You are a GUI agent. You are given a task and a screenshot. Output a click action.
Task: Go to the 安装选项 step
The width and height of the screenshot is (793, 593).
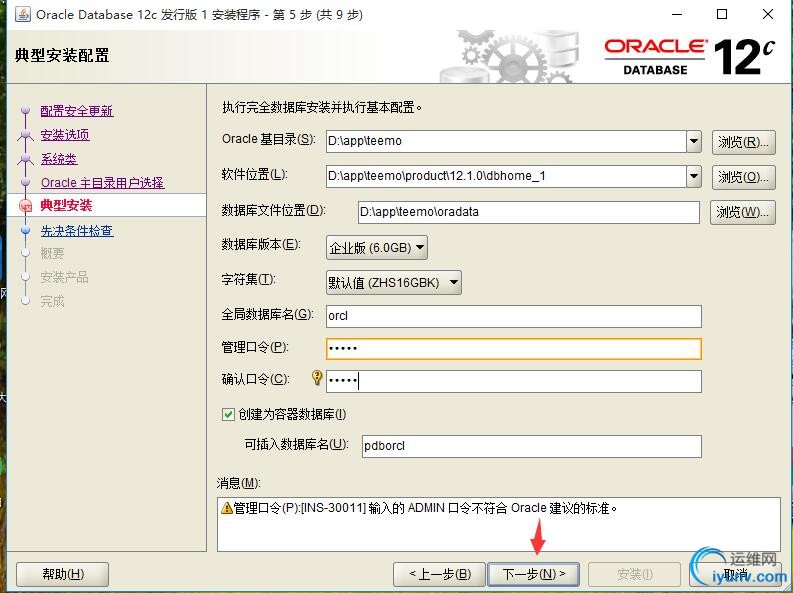pos(65,135)
